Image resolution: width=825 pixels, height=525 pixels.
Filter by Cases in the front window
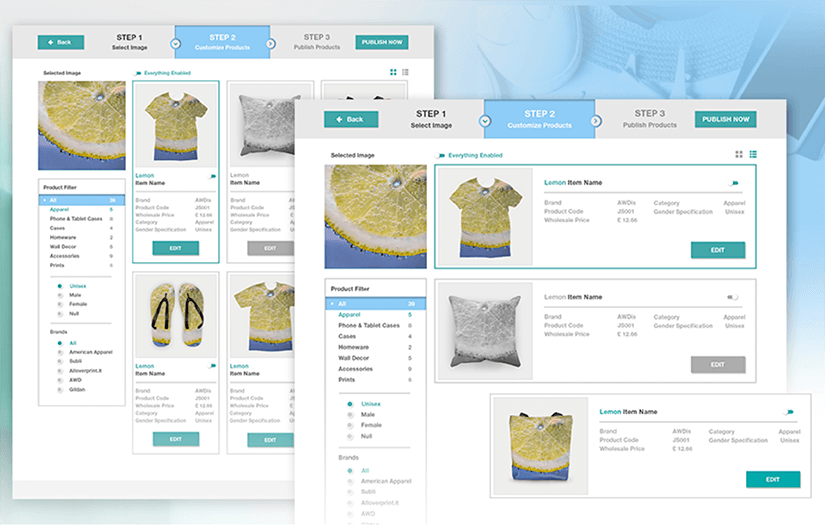click(376, 336)
